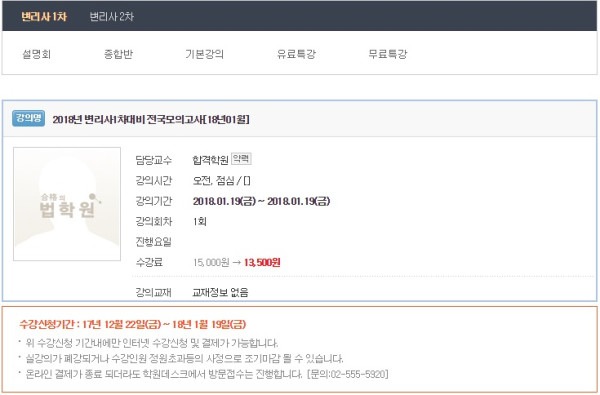Click the 교재정보 없음 text
Image resolution: width=600 pixels, height=395 pixels.
[220, 292]
